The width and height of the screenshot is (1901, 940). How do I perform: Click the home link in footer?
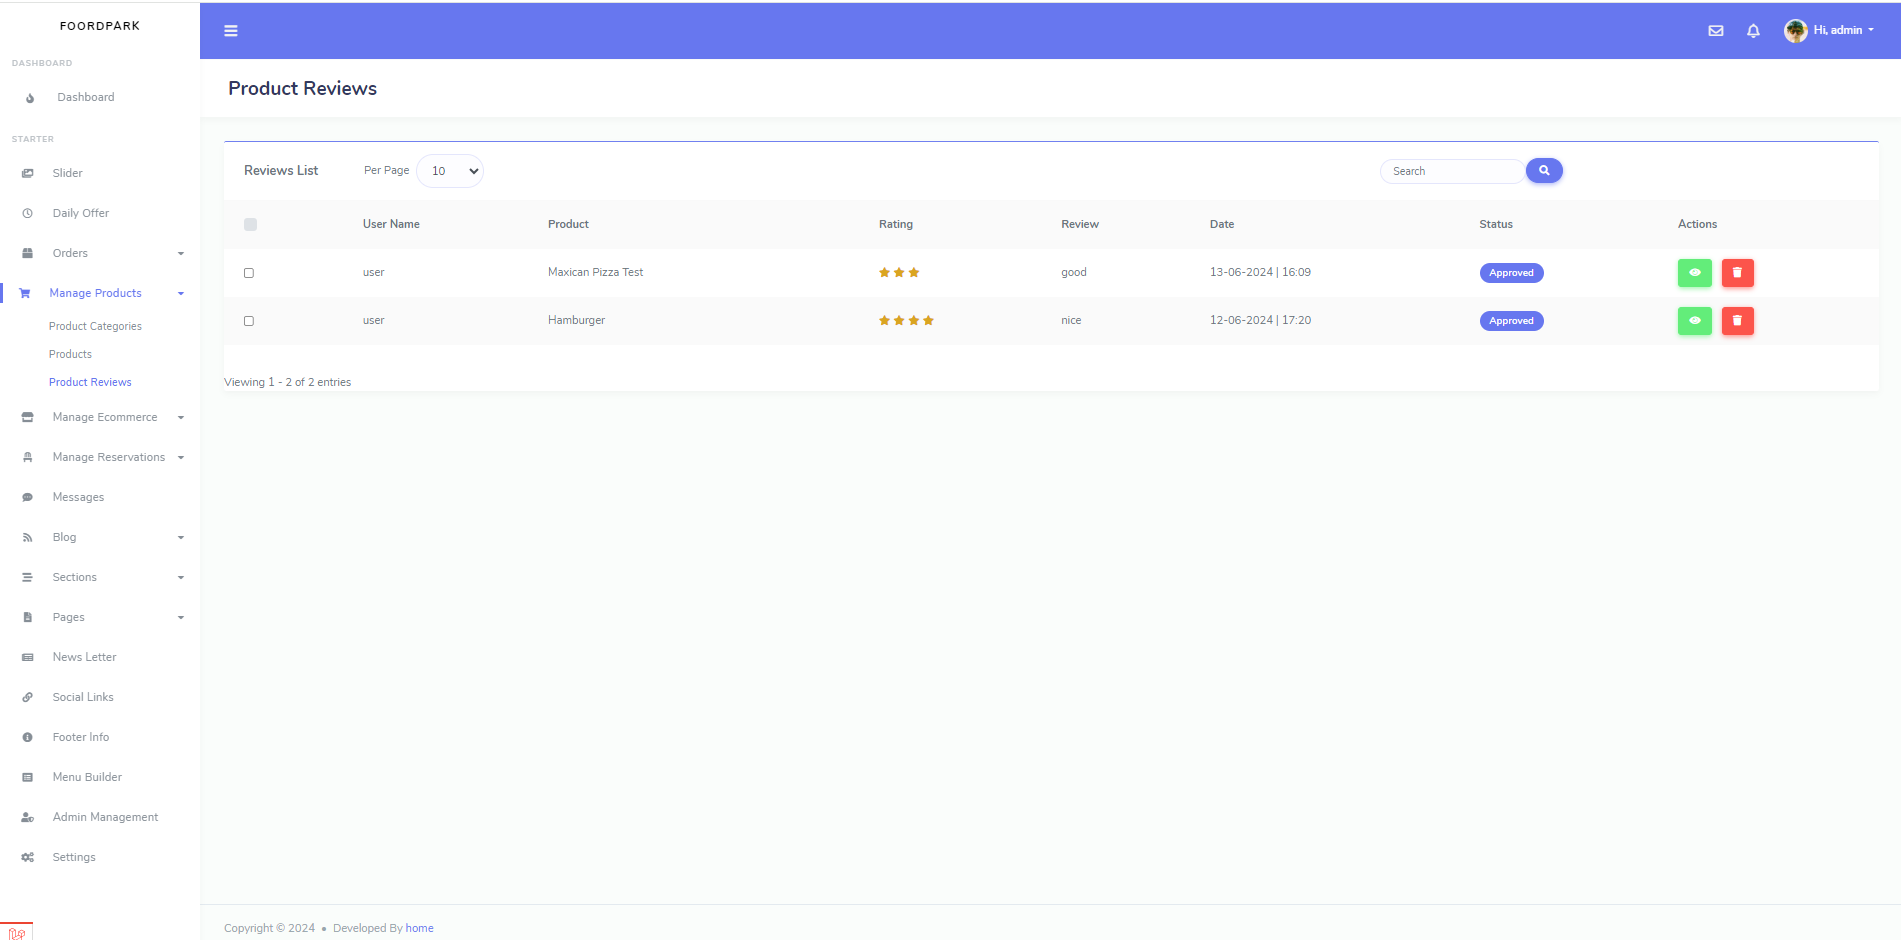pos(419,928)
